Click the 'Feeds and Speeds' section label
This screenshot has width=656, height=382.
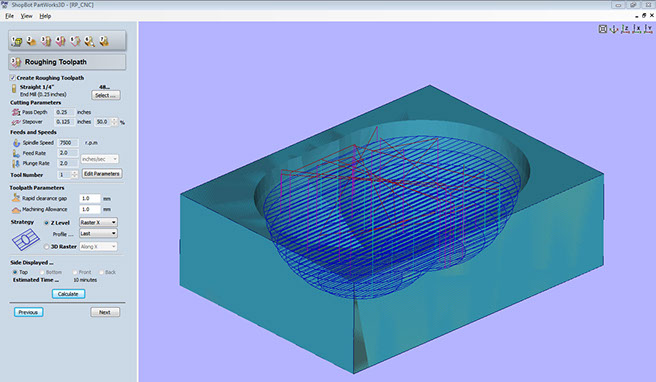coord(33,132)
